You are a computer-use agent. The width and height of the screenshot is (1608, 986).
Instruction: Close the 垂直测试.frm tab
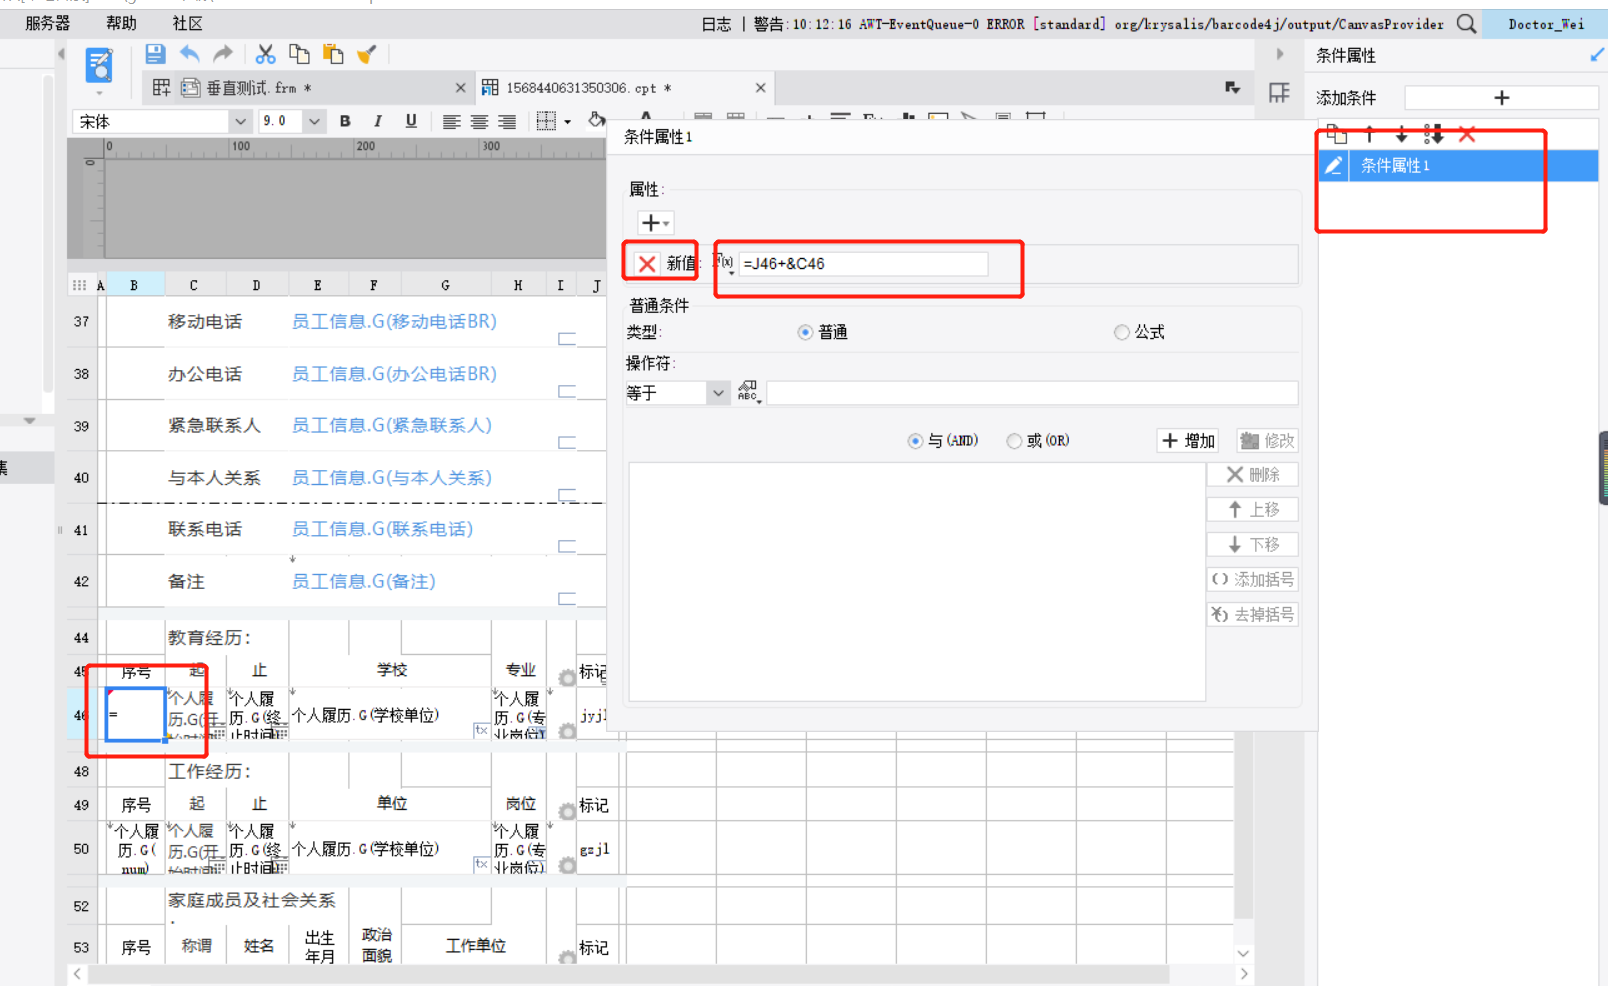pyautogui.click(x=460, y=88)
